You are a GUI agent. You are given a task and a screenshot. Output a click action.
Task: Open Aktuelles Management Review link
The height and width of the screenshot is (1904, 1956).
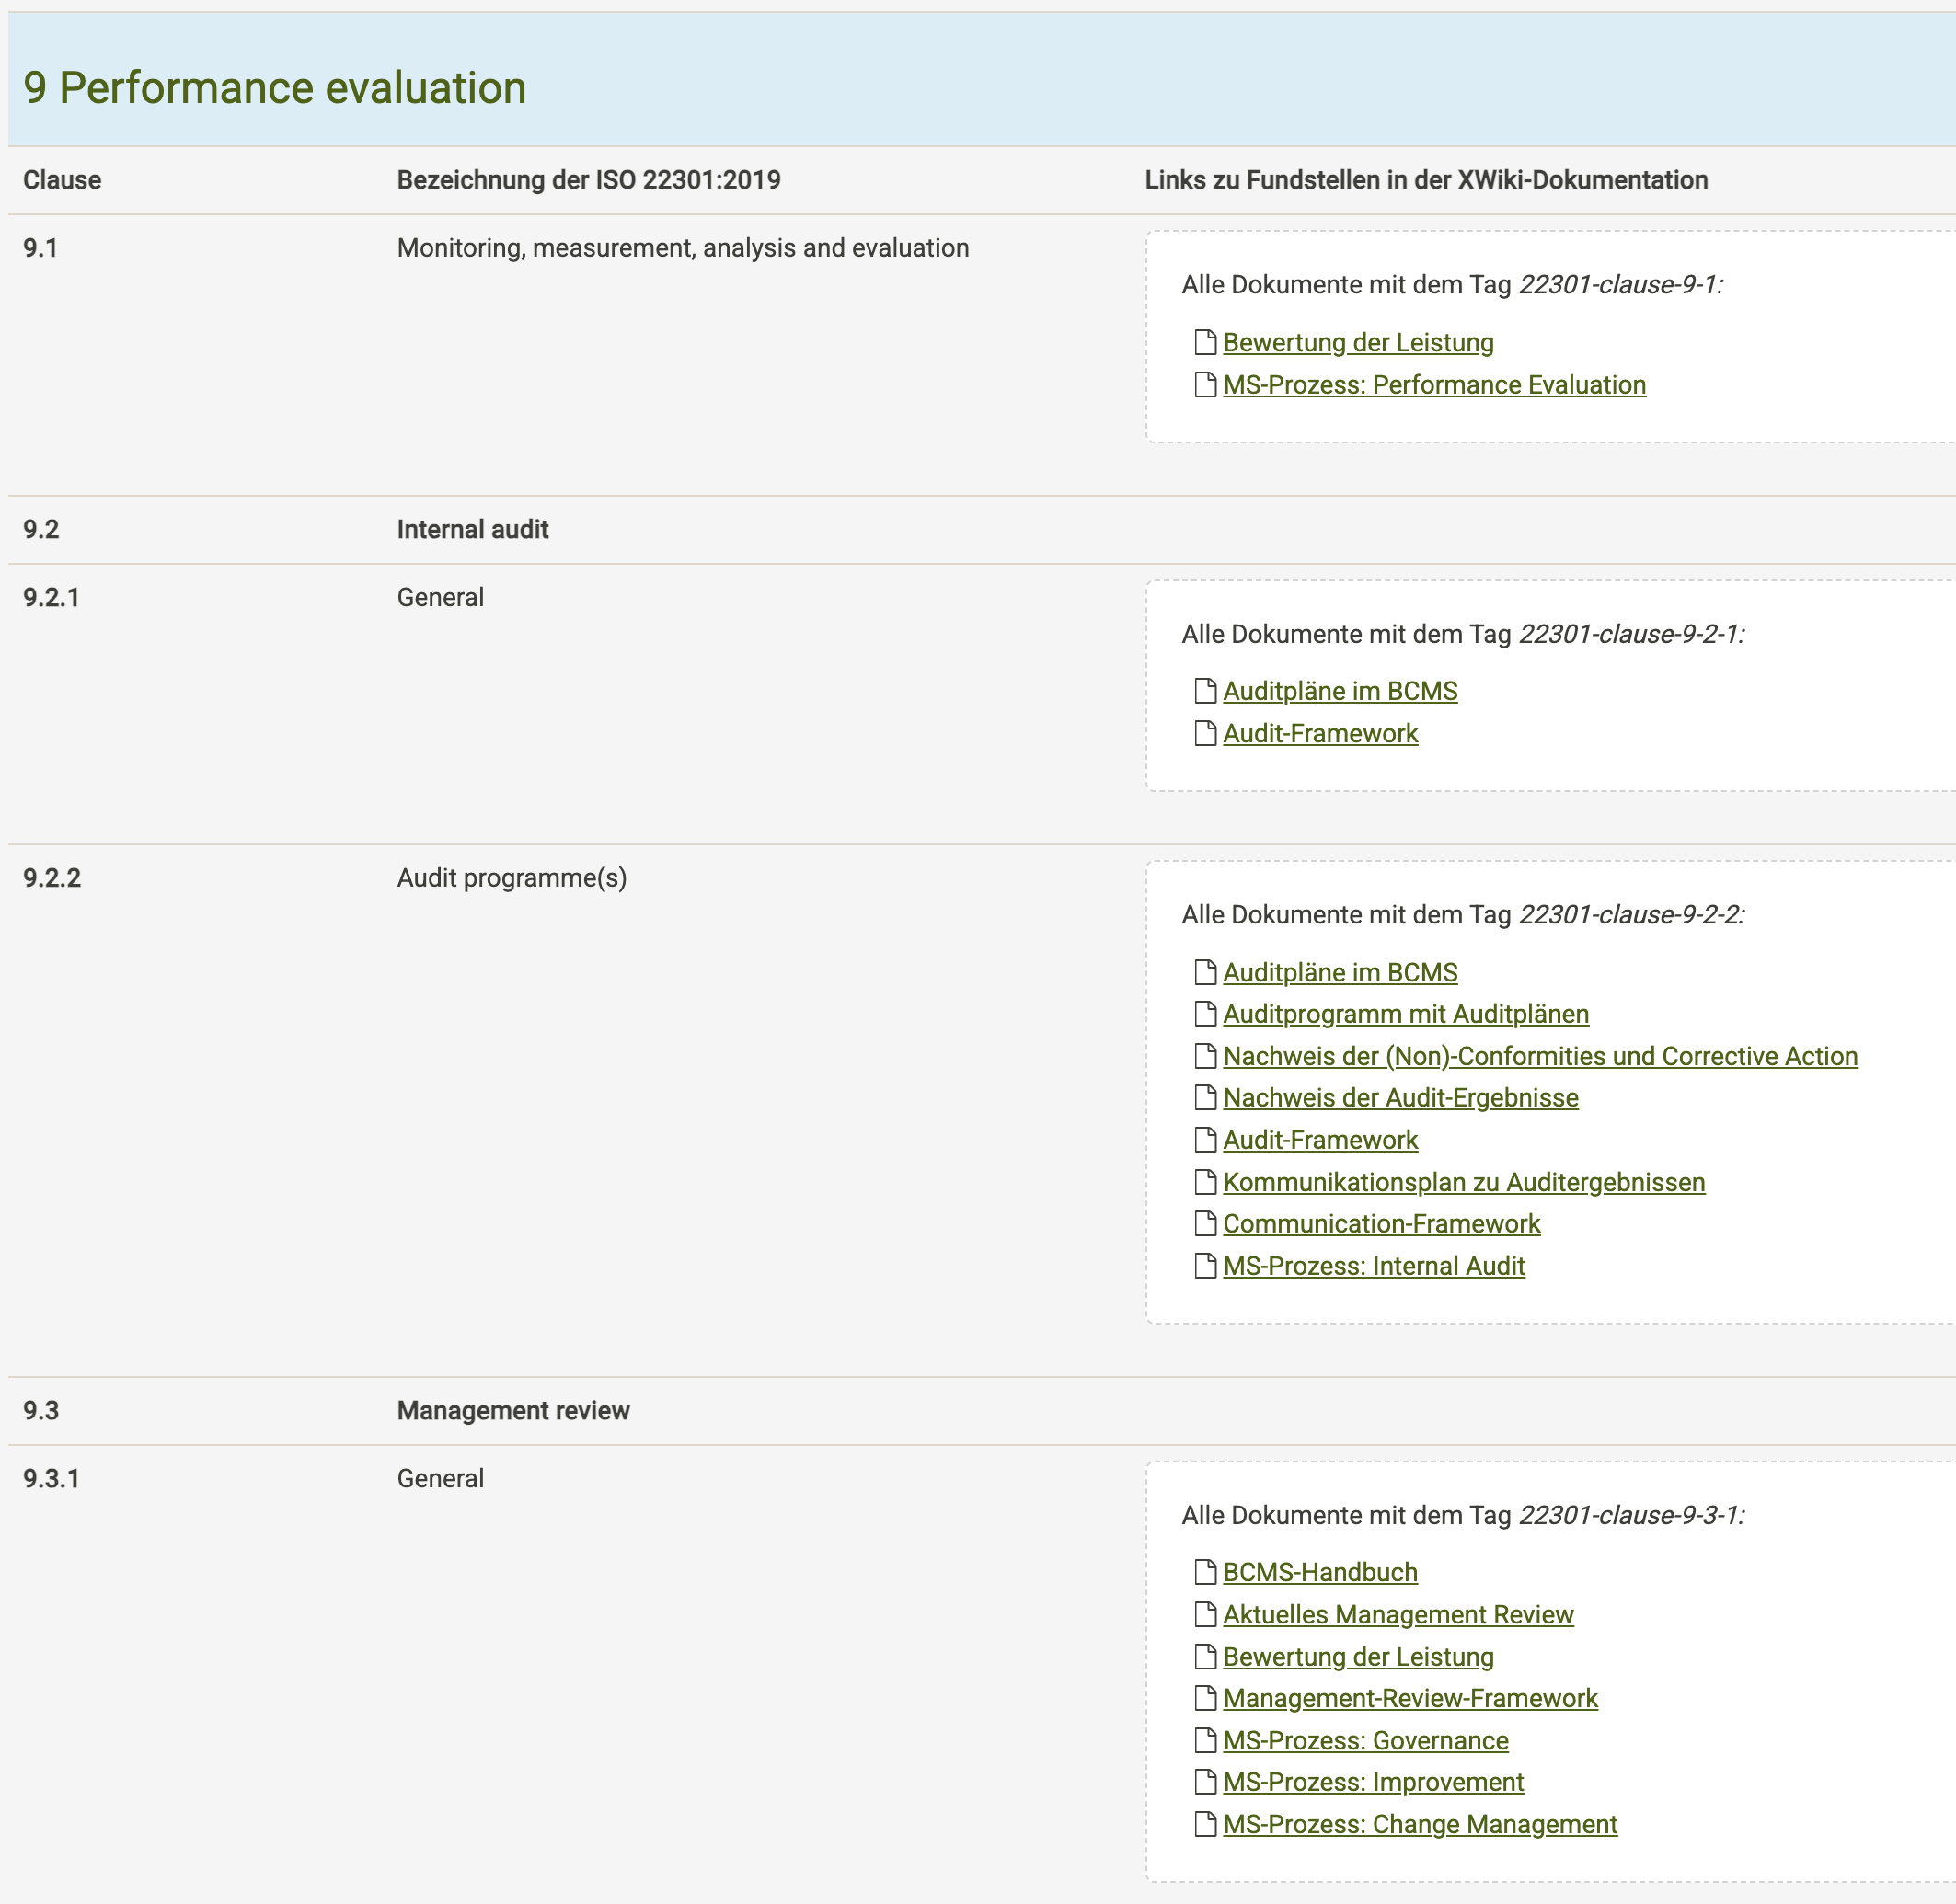[x=1398, y=1614]
